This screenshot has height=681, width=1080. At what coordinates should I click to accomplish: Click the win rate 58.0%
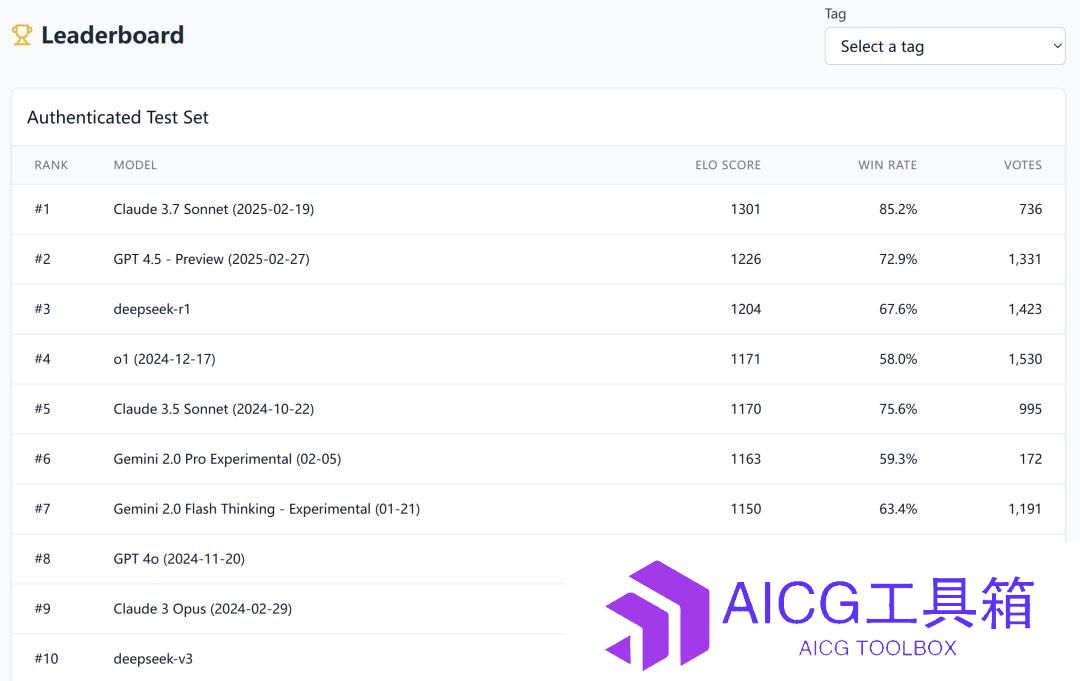898,359
